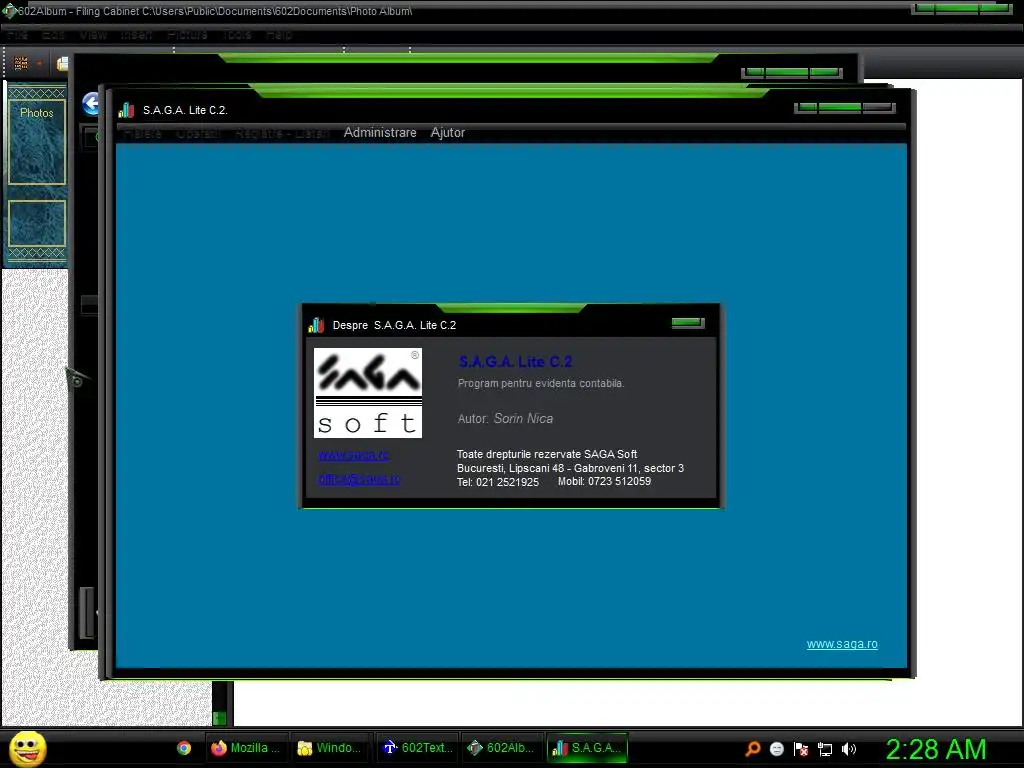The image size is (1024, 768).
Task: Switch to the 602Text taskbar button
Action: coord(418,748)
